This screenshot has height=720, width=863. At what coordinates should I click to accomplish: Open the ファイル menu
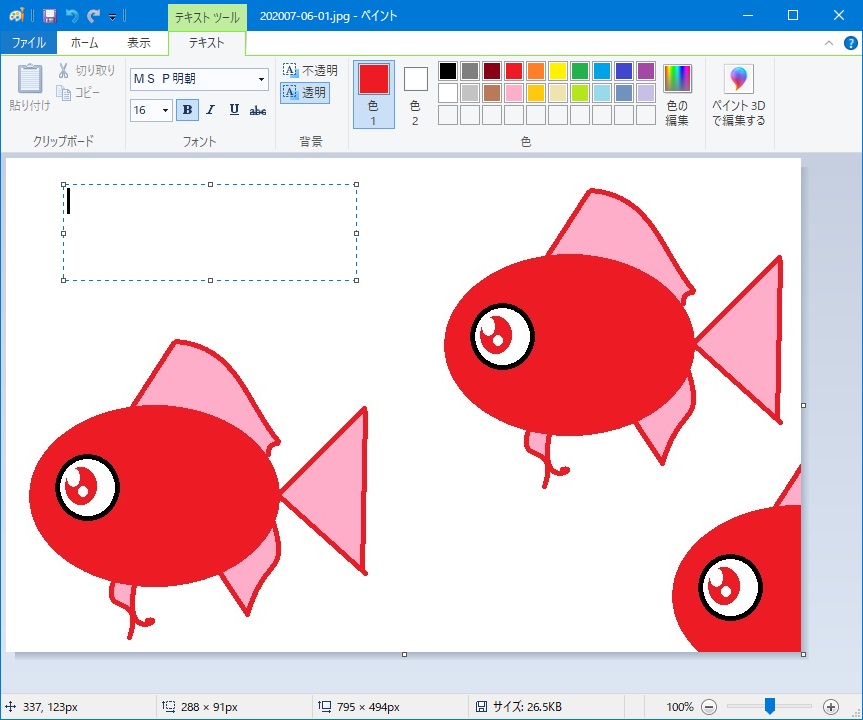29,43
